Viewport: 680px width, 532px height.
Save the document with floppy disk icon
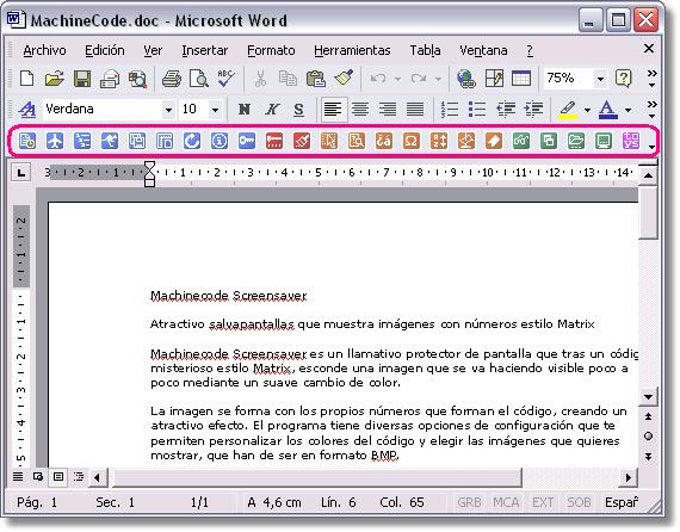(x=82, y=79)
